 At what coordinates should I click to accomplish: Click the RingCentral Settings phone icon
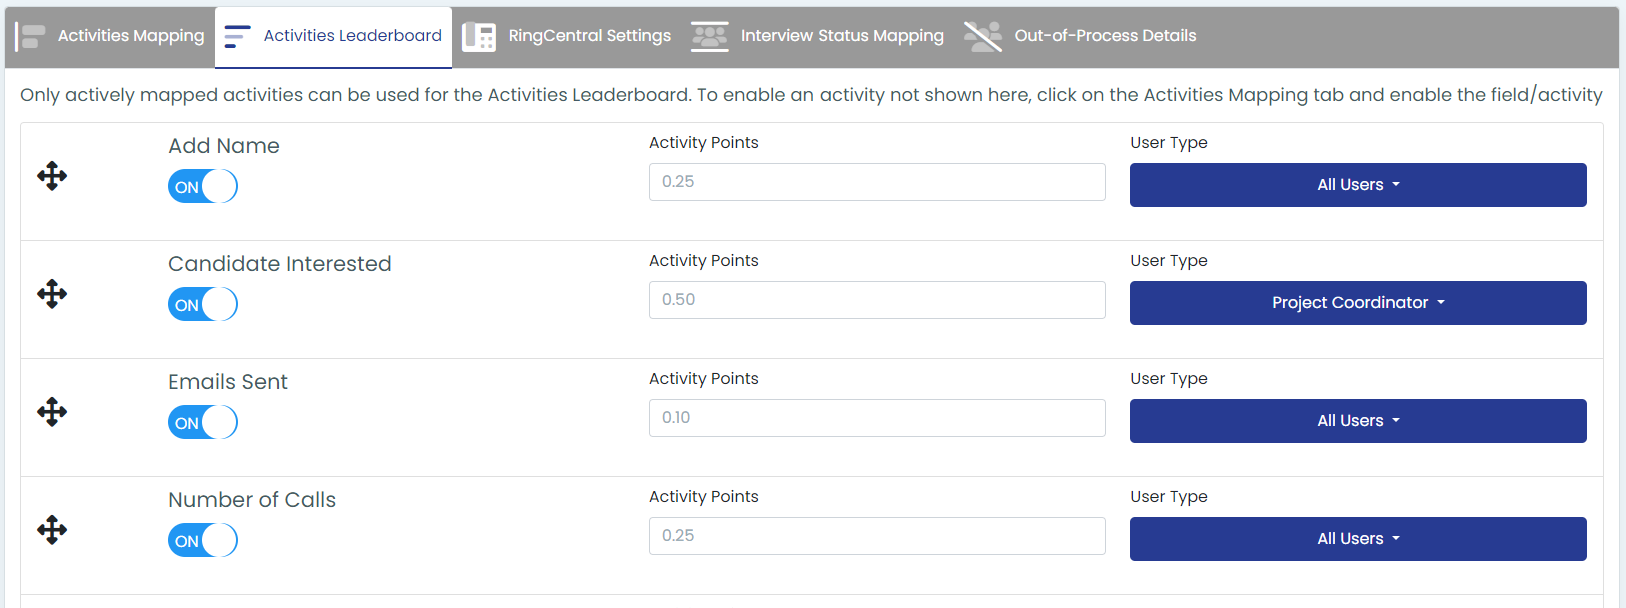tap(479, 37)
